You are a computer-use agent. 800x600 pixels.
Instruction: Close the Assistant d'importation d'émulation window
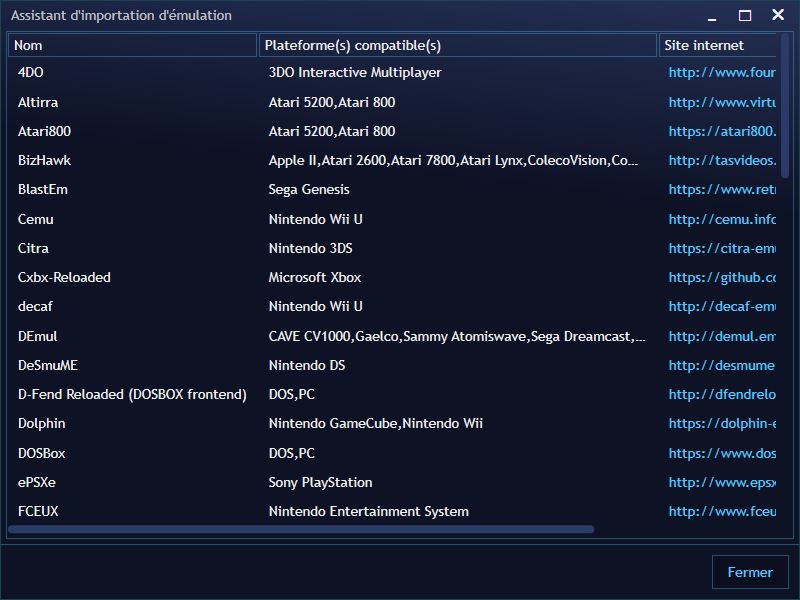pos(778,15)
